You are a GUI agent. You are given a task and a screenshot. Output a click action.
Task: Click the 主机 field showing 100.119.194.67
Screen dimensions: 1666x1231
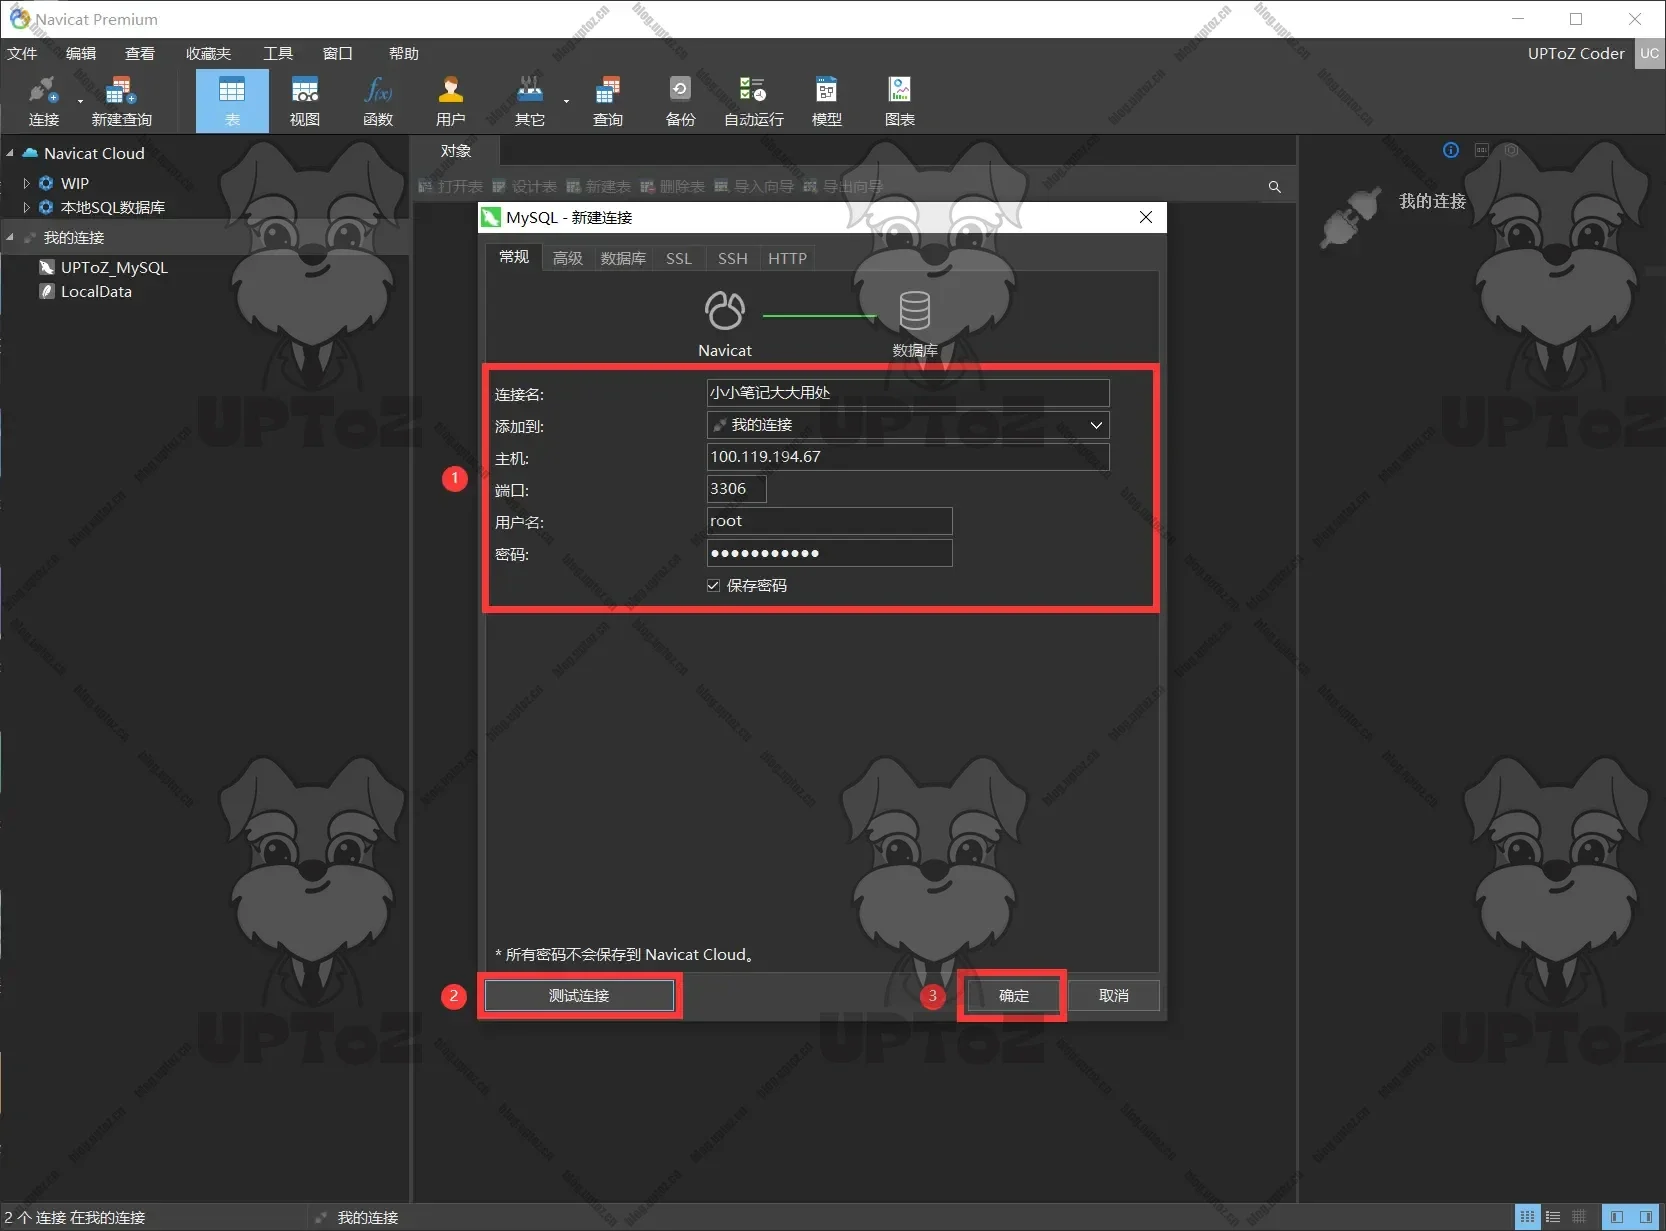[908, 457]
